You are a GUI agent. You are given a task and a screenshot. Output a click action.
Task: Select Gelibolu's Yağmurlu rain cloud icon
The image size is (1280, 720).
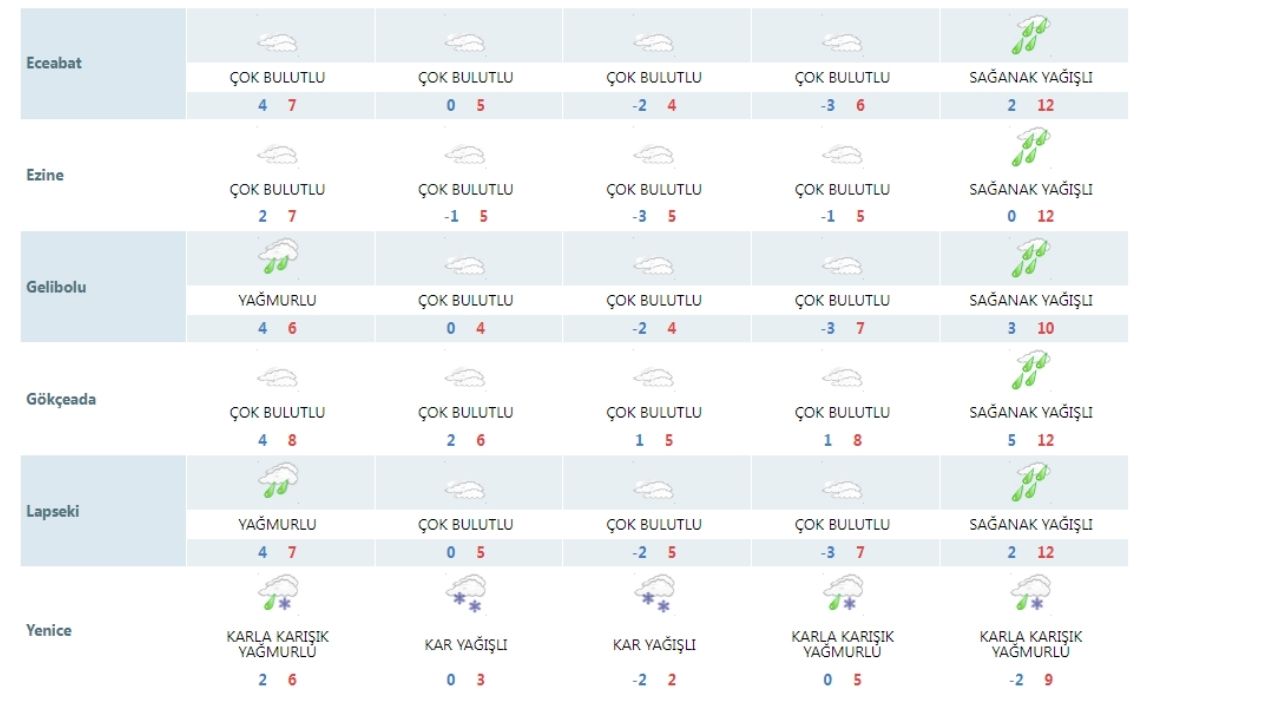[278, 258]
